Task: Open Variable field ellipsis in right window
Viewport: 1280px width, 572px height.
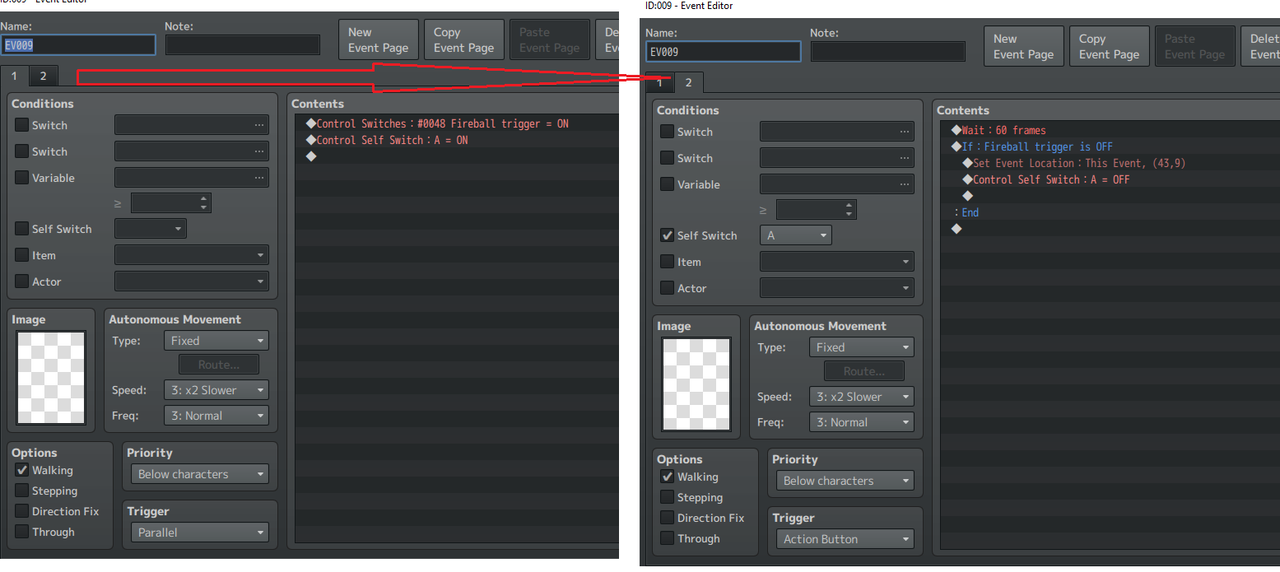Action: click(904, 184)
